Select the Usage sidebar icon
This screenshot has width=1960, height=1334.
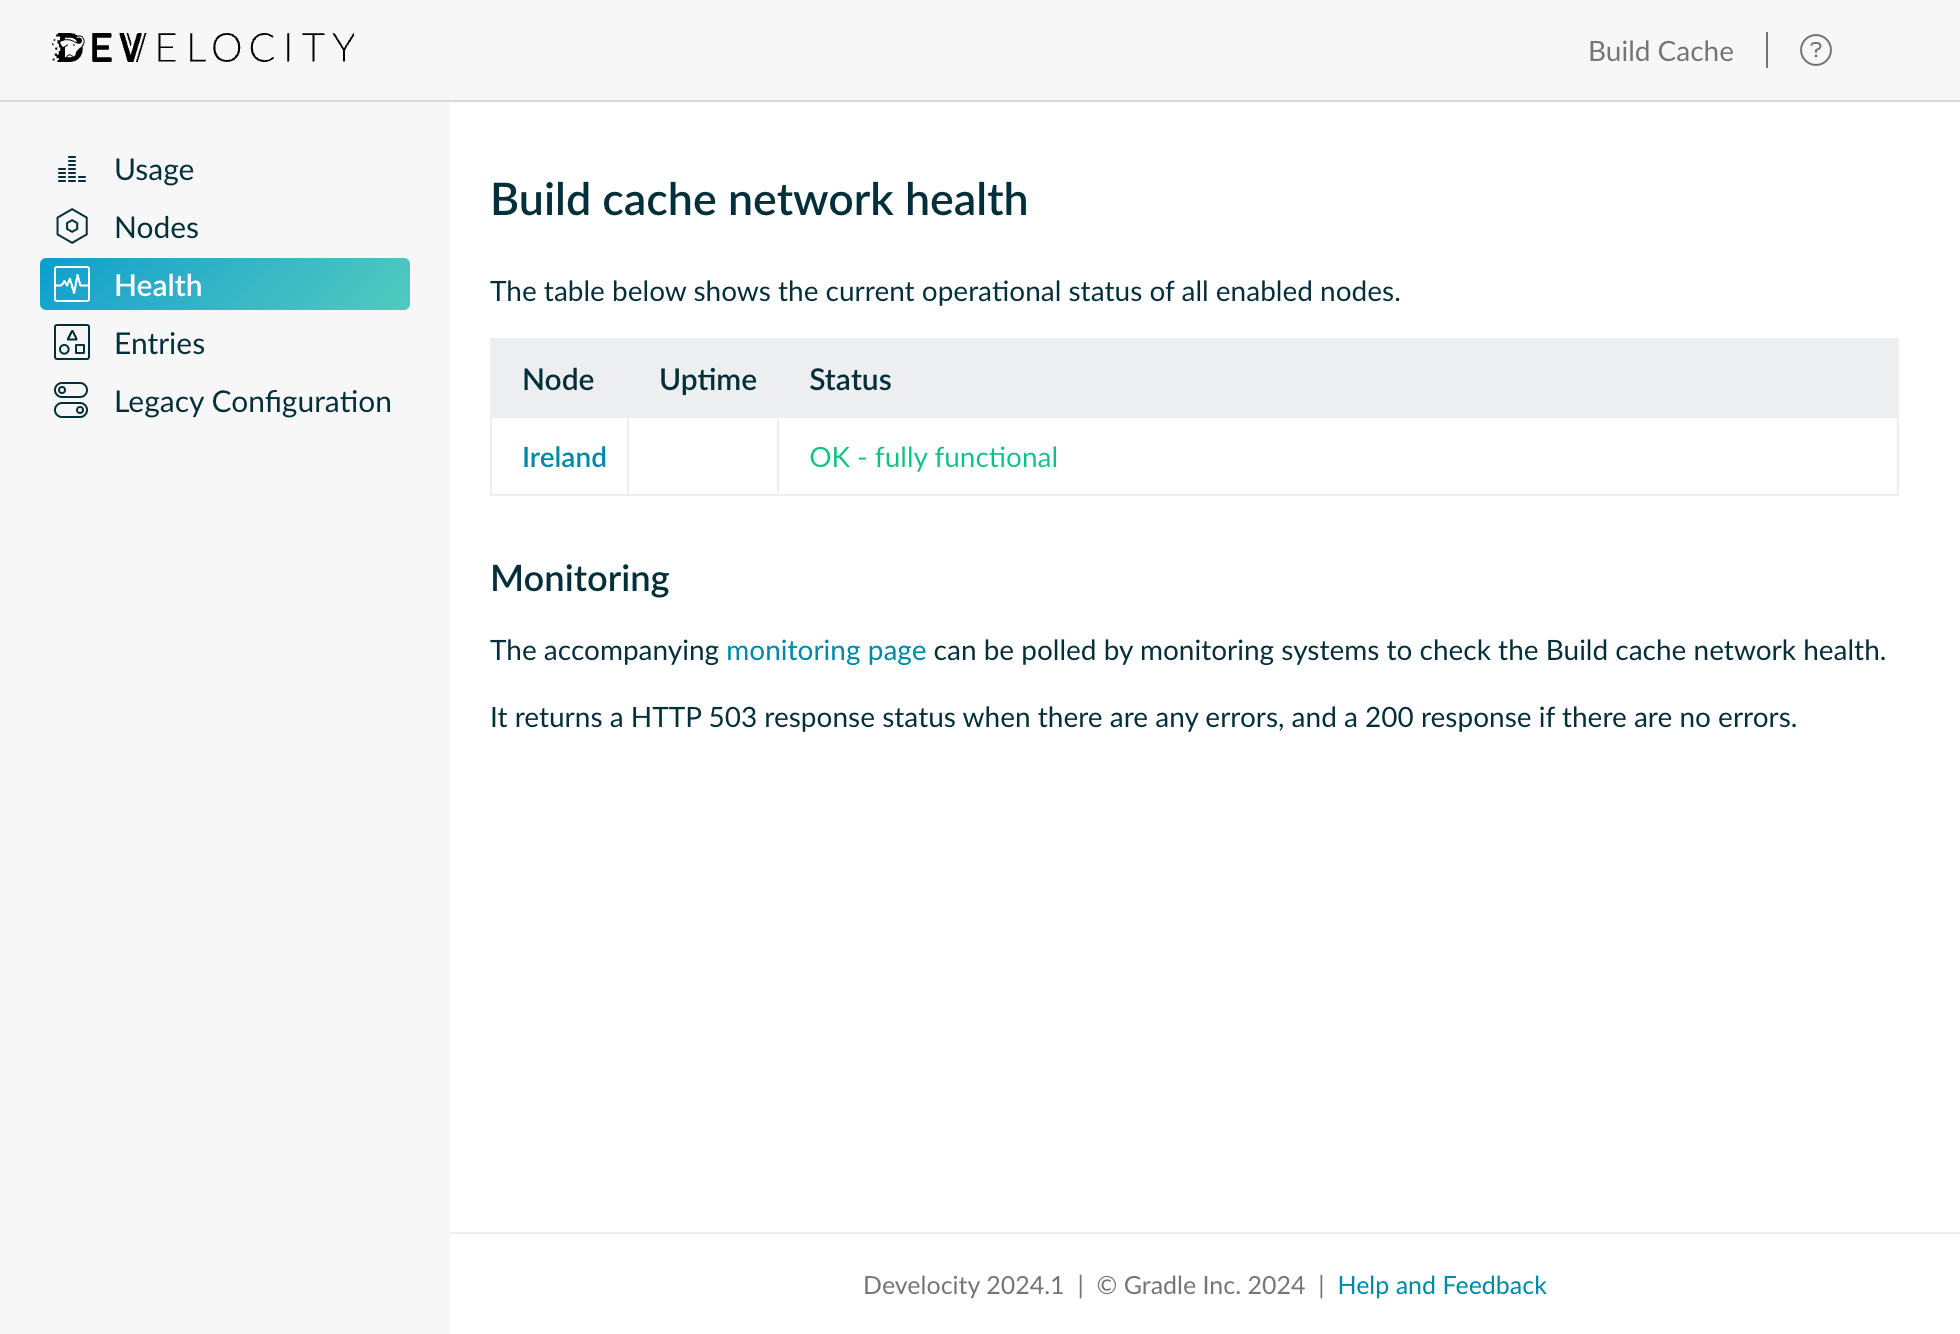click(x=71, y=168)
